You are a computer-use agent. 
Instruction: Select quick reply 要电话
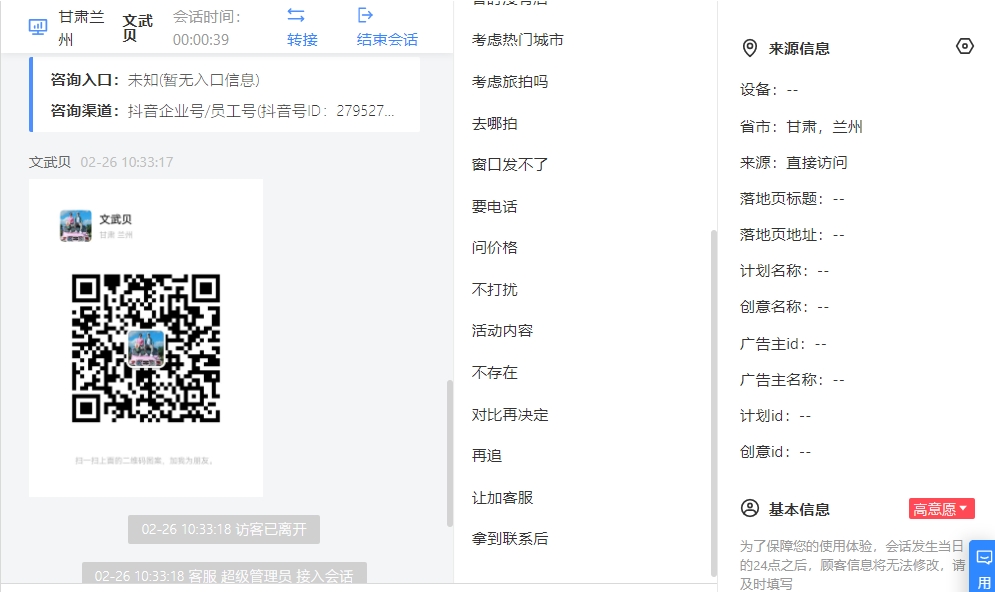pos(494,207)
